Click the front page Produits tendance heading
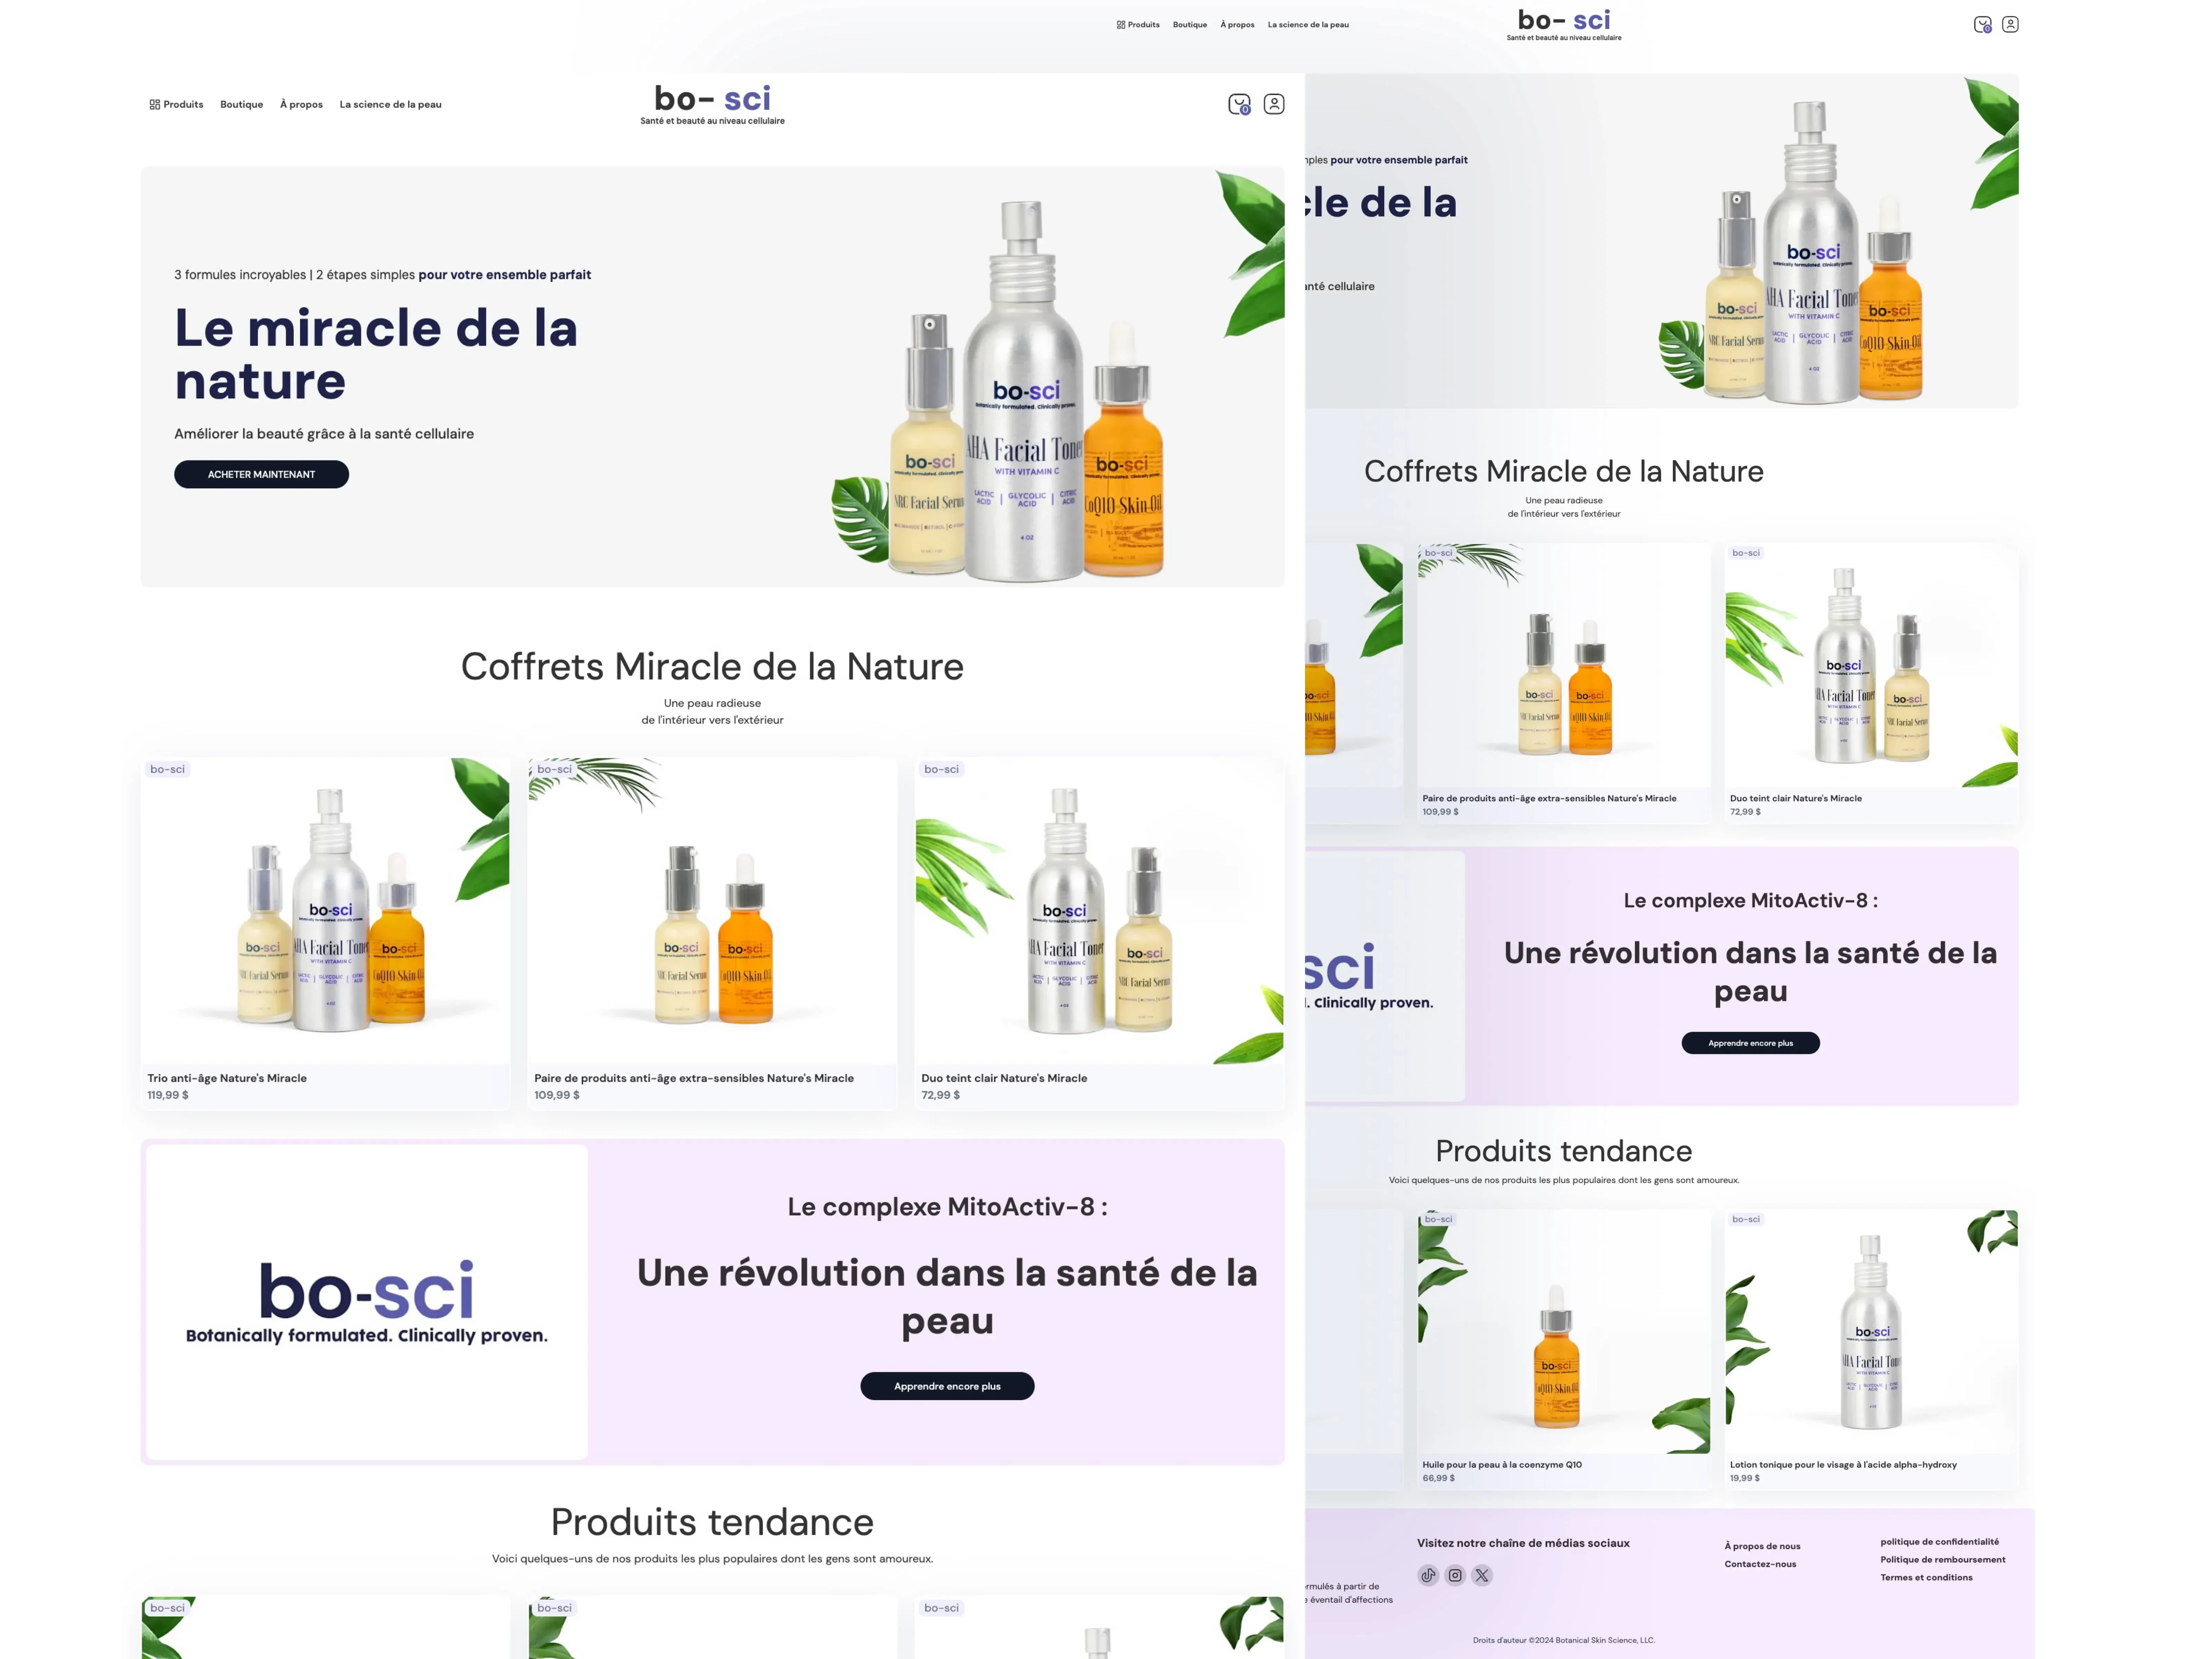Image resolution: width=2212 pixels, height=1659 pixels. 712,1522
